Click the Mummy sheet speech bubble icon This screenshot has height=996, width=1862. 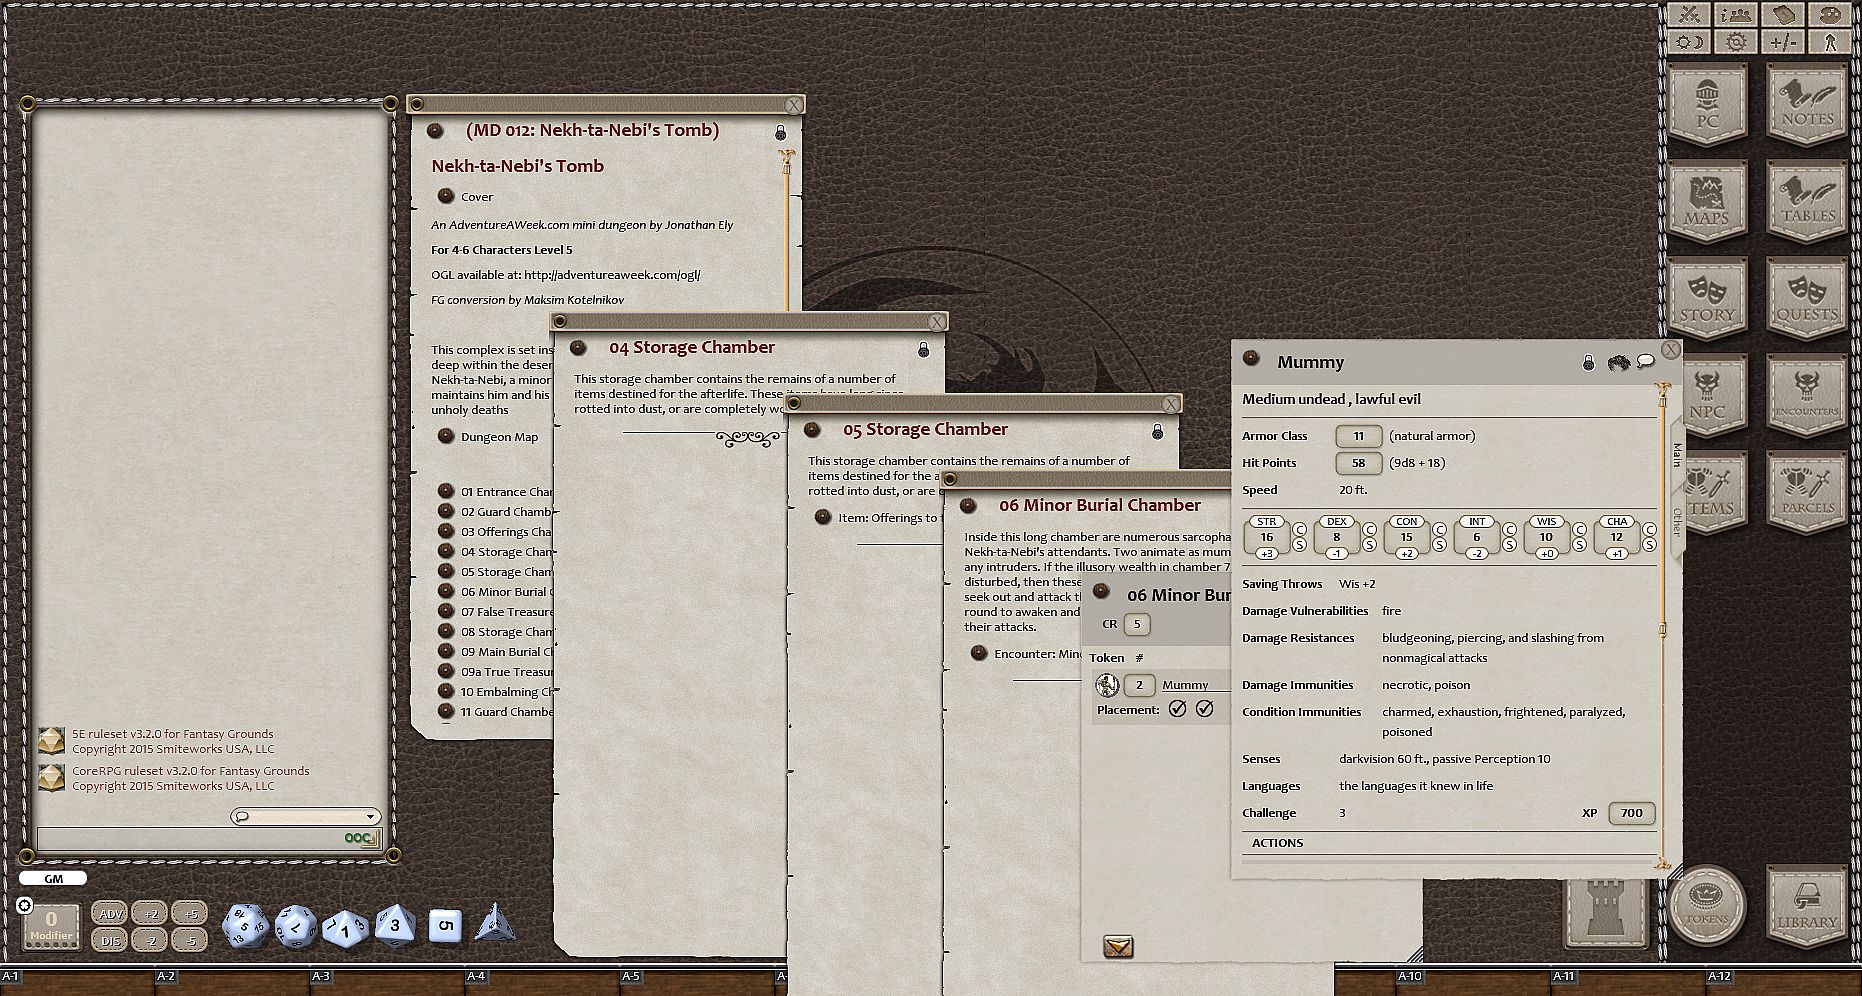point(1645,361)
